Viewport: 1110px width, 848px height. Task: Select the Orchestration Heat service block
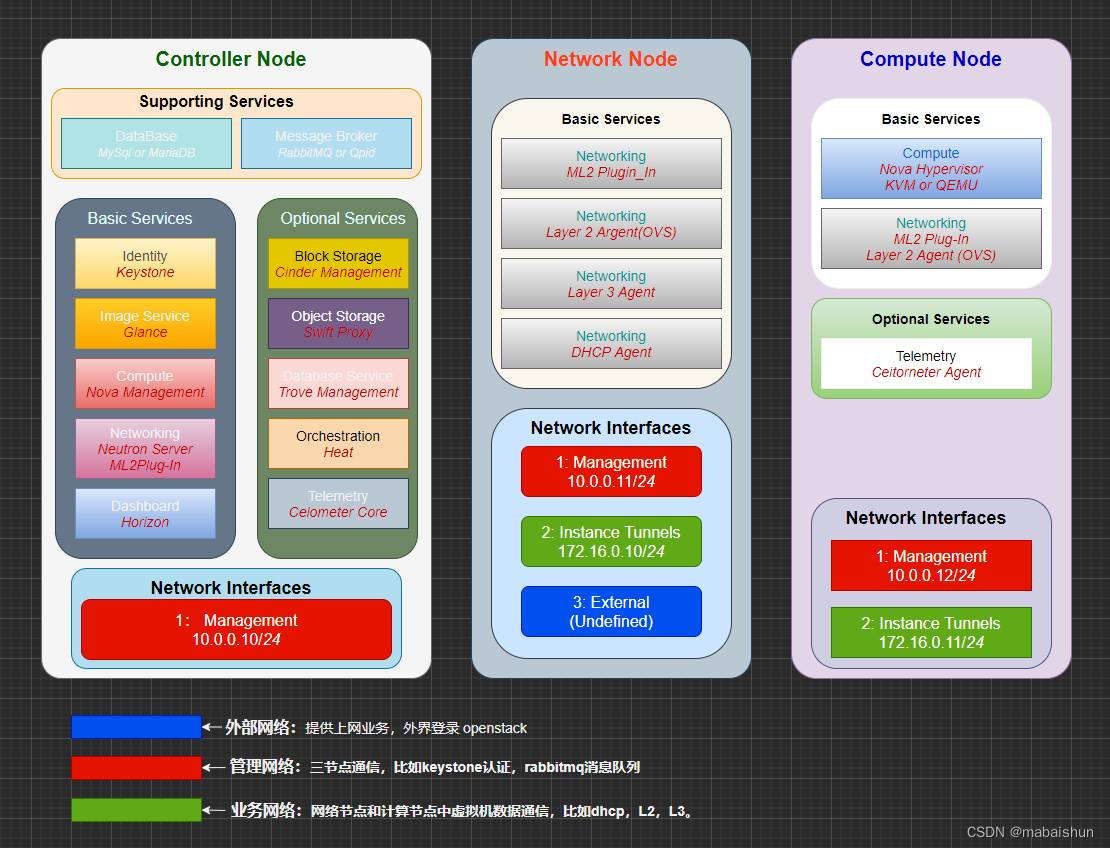(338, 441)
